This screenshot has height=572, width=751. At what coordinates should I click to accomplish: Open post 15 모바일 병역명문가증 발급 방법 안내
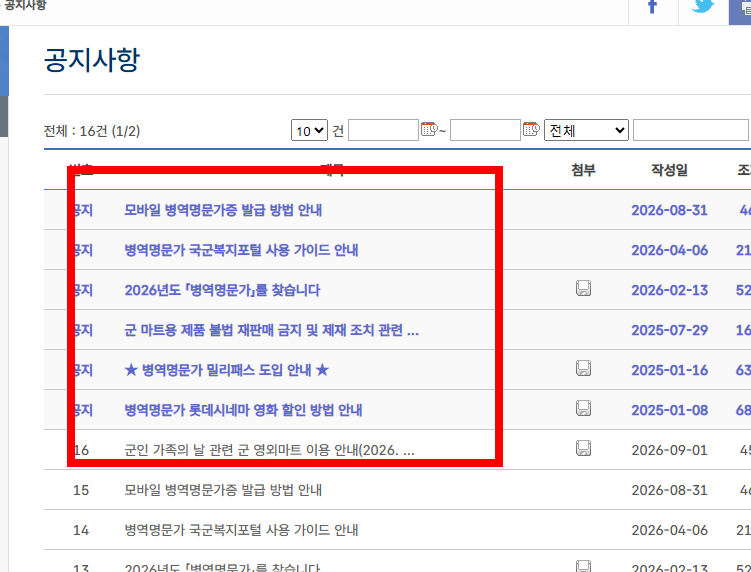[x=223, y=491]
